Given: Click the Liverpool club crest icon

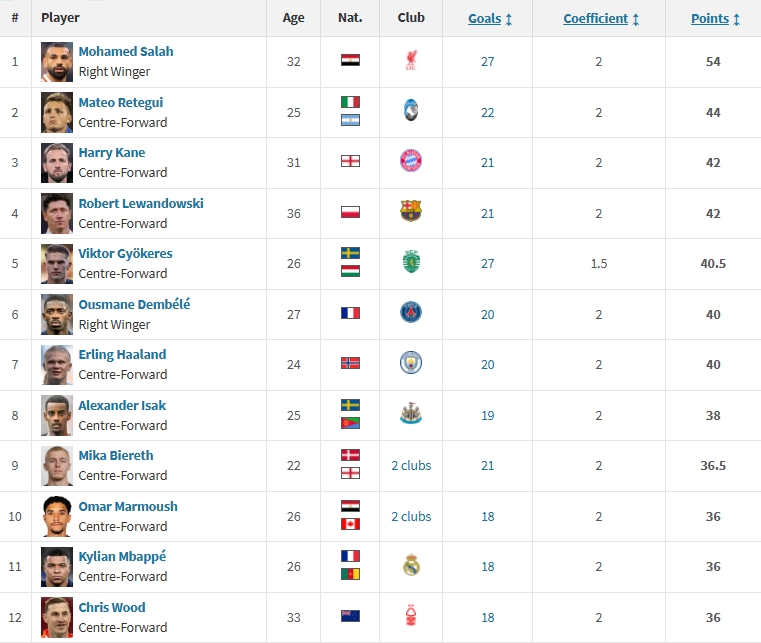Looking at the screenshot, I should pos(411,61).
